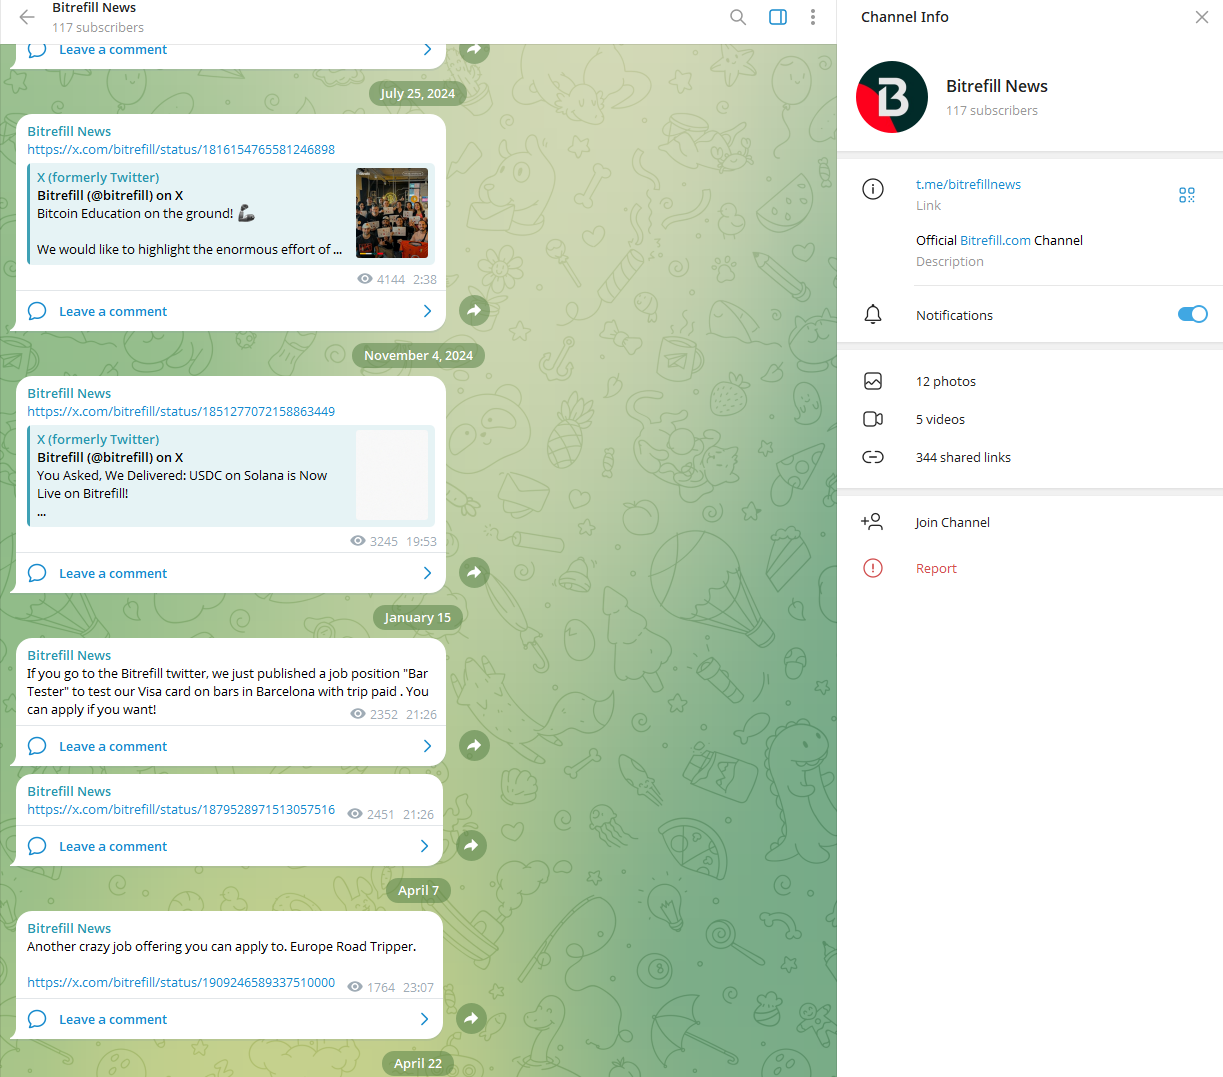The image size is (1223, 1077).
Task: Expand comments chevron on Europe Road Tripper post
Action: (x=424, y=1019)
